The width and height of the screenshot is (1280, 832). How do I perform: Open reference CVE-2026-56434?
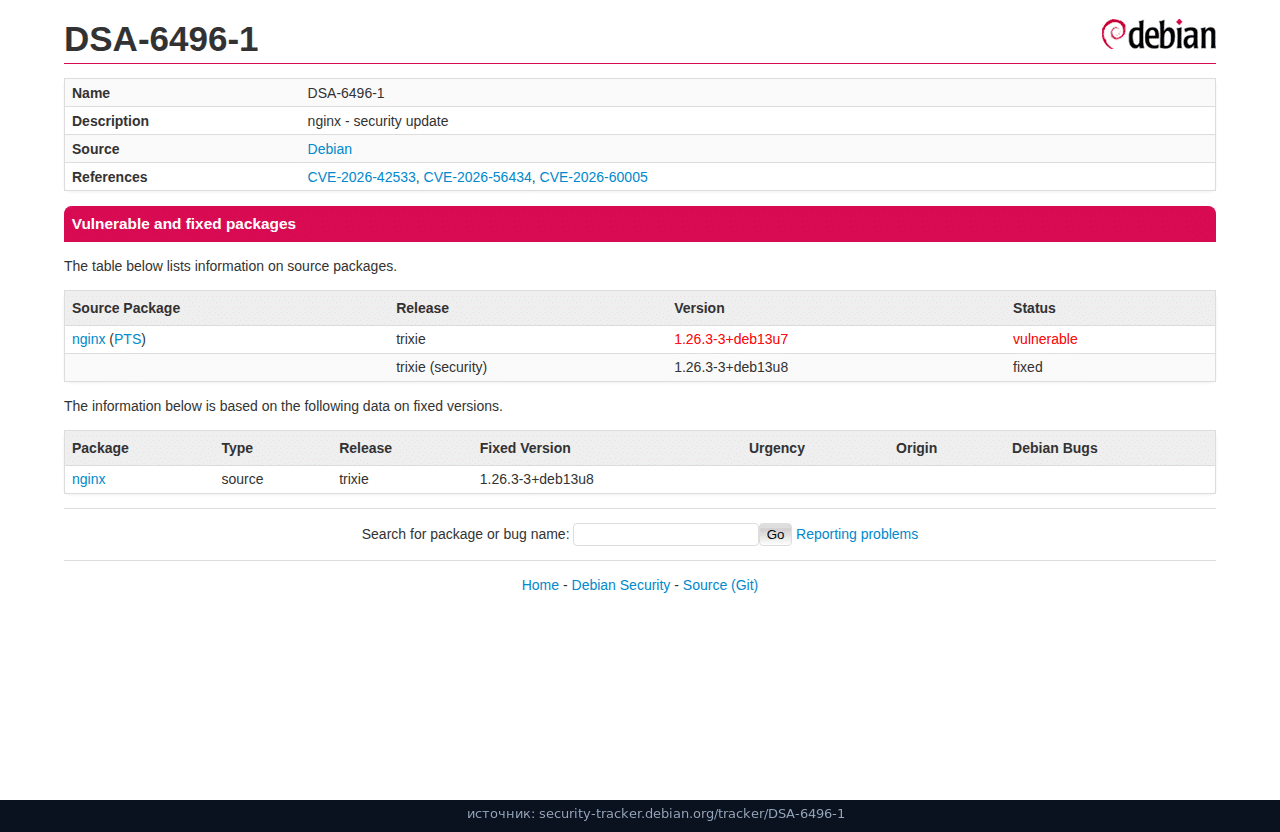point(478,177)
